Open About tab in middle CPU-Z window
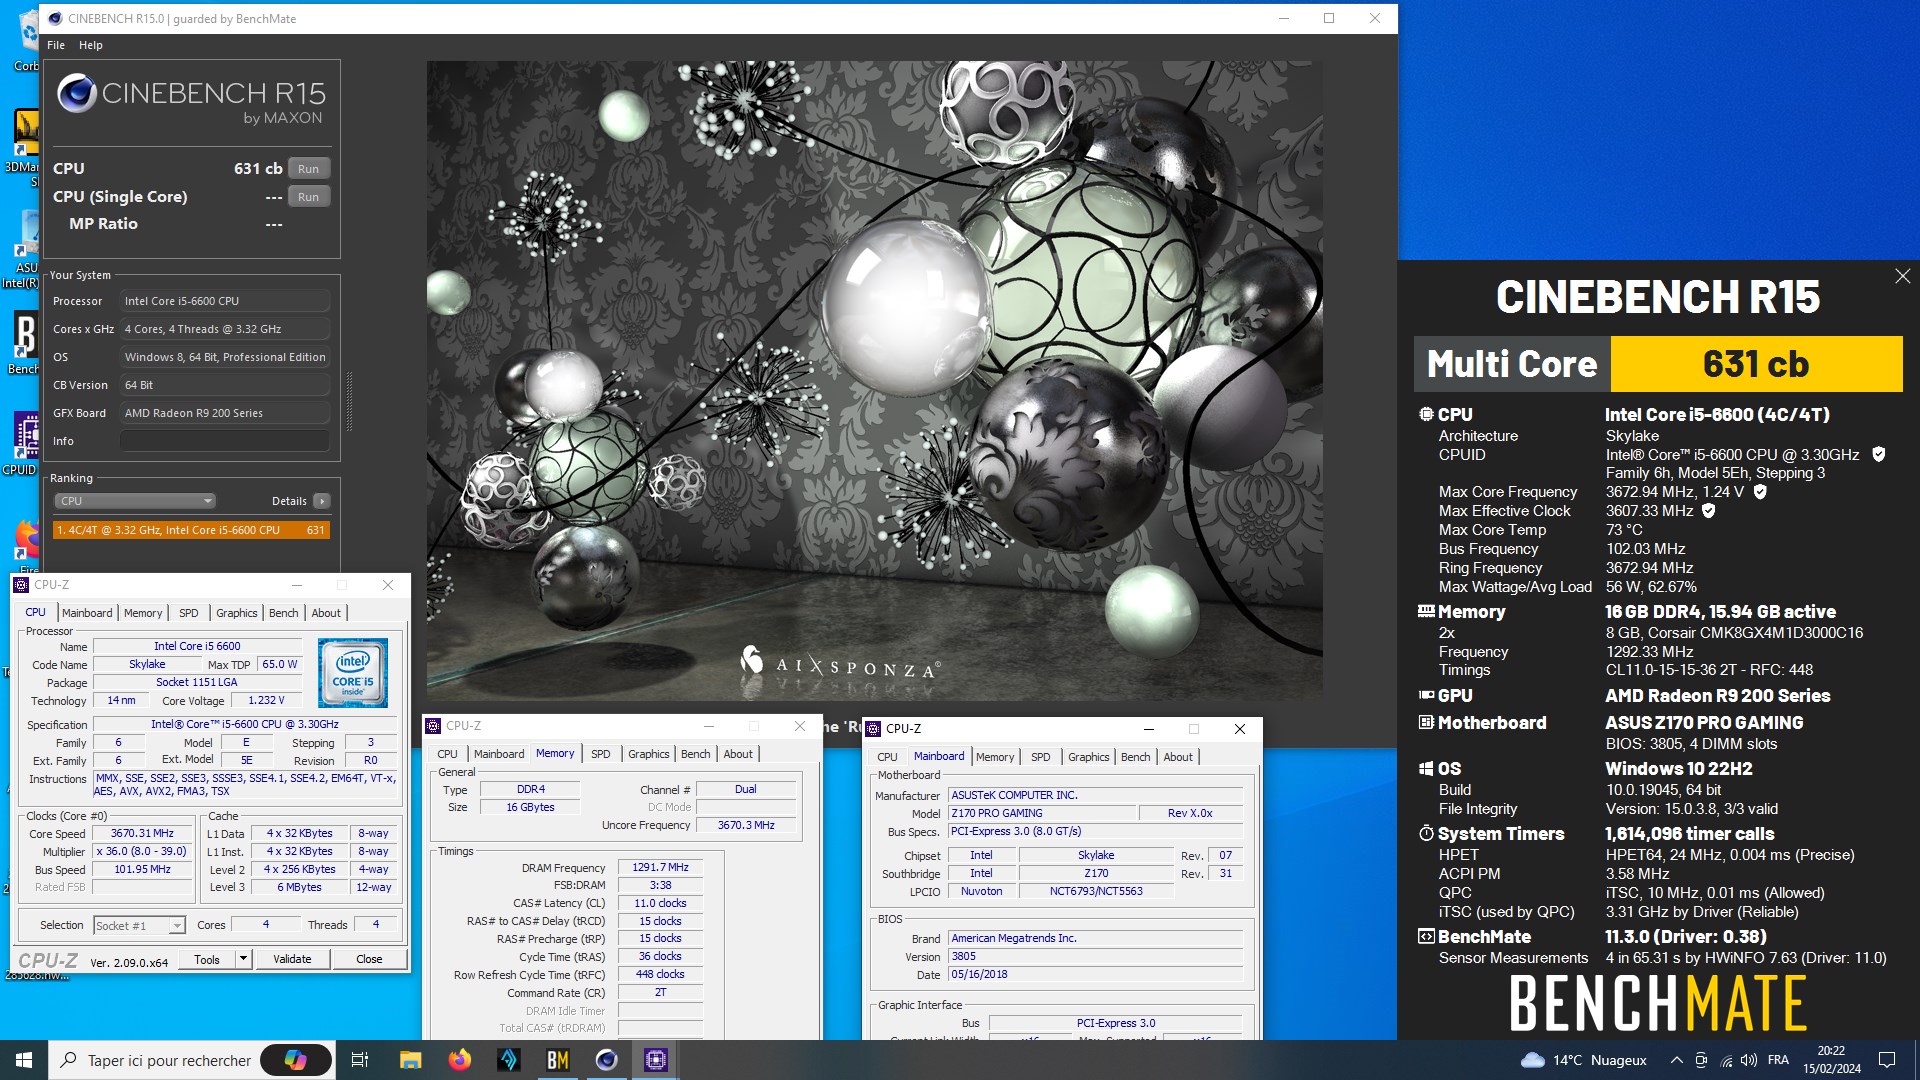This screenshot has height=1080, width=1920. [x=738, y=754]
